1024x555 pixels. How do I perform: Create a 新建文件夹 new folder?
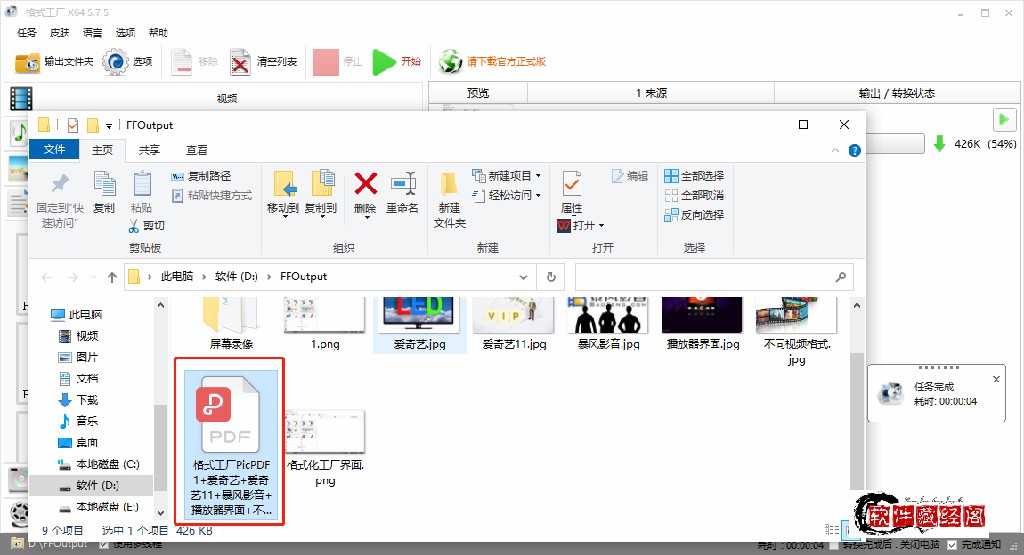[449, 200]
